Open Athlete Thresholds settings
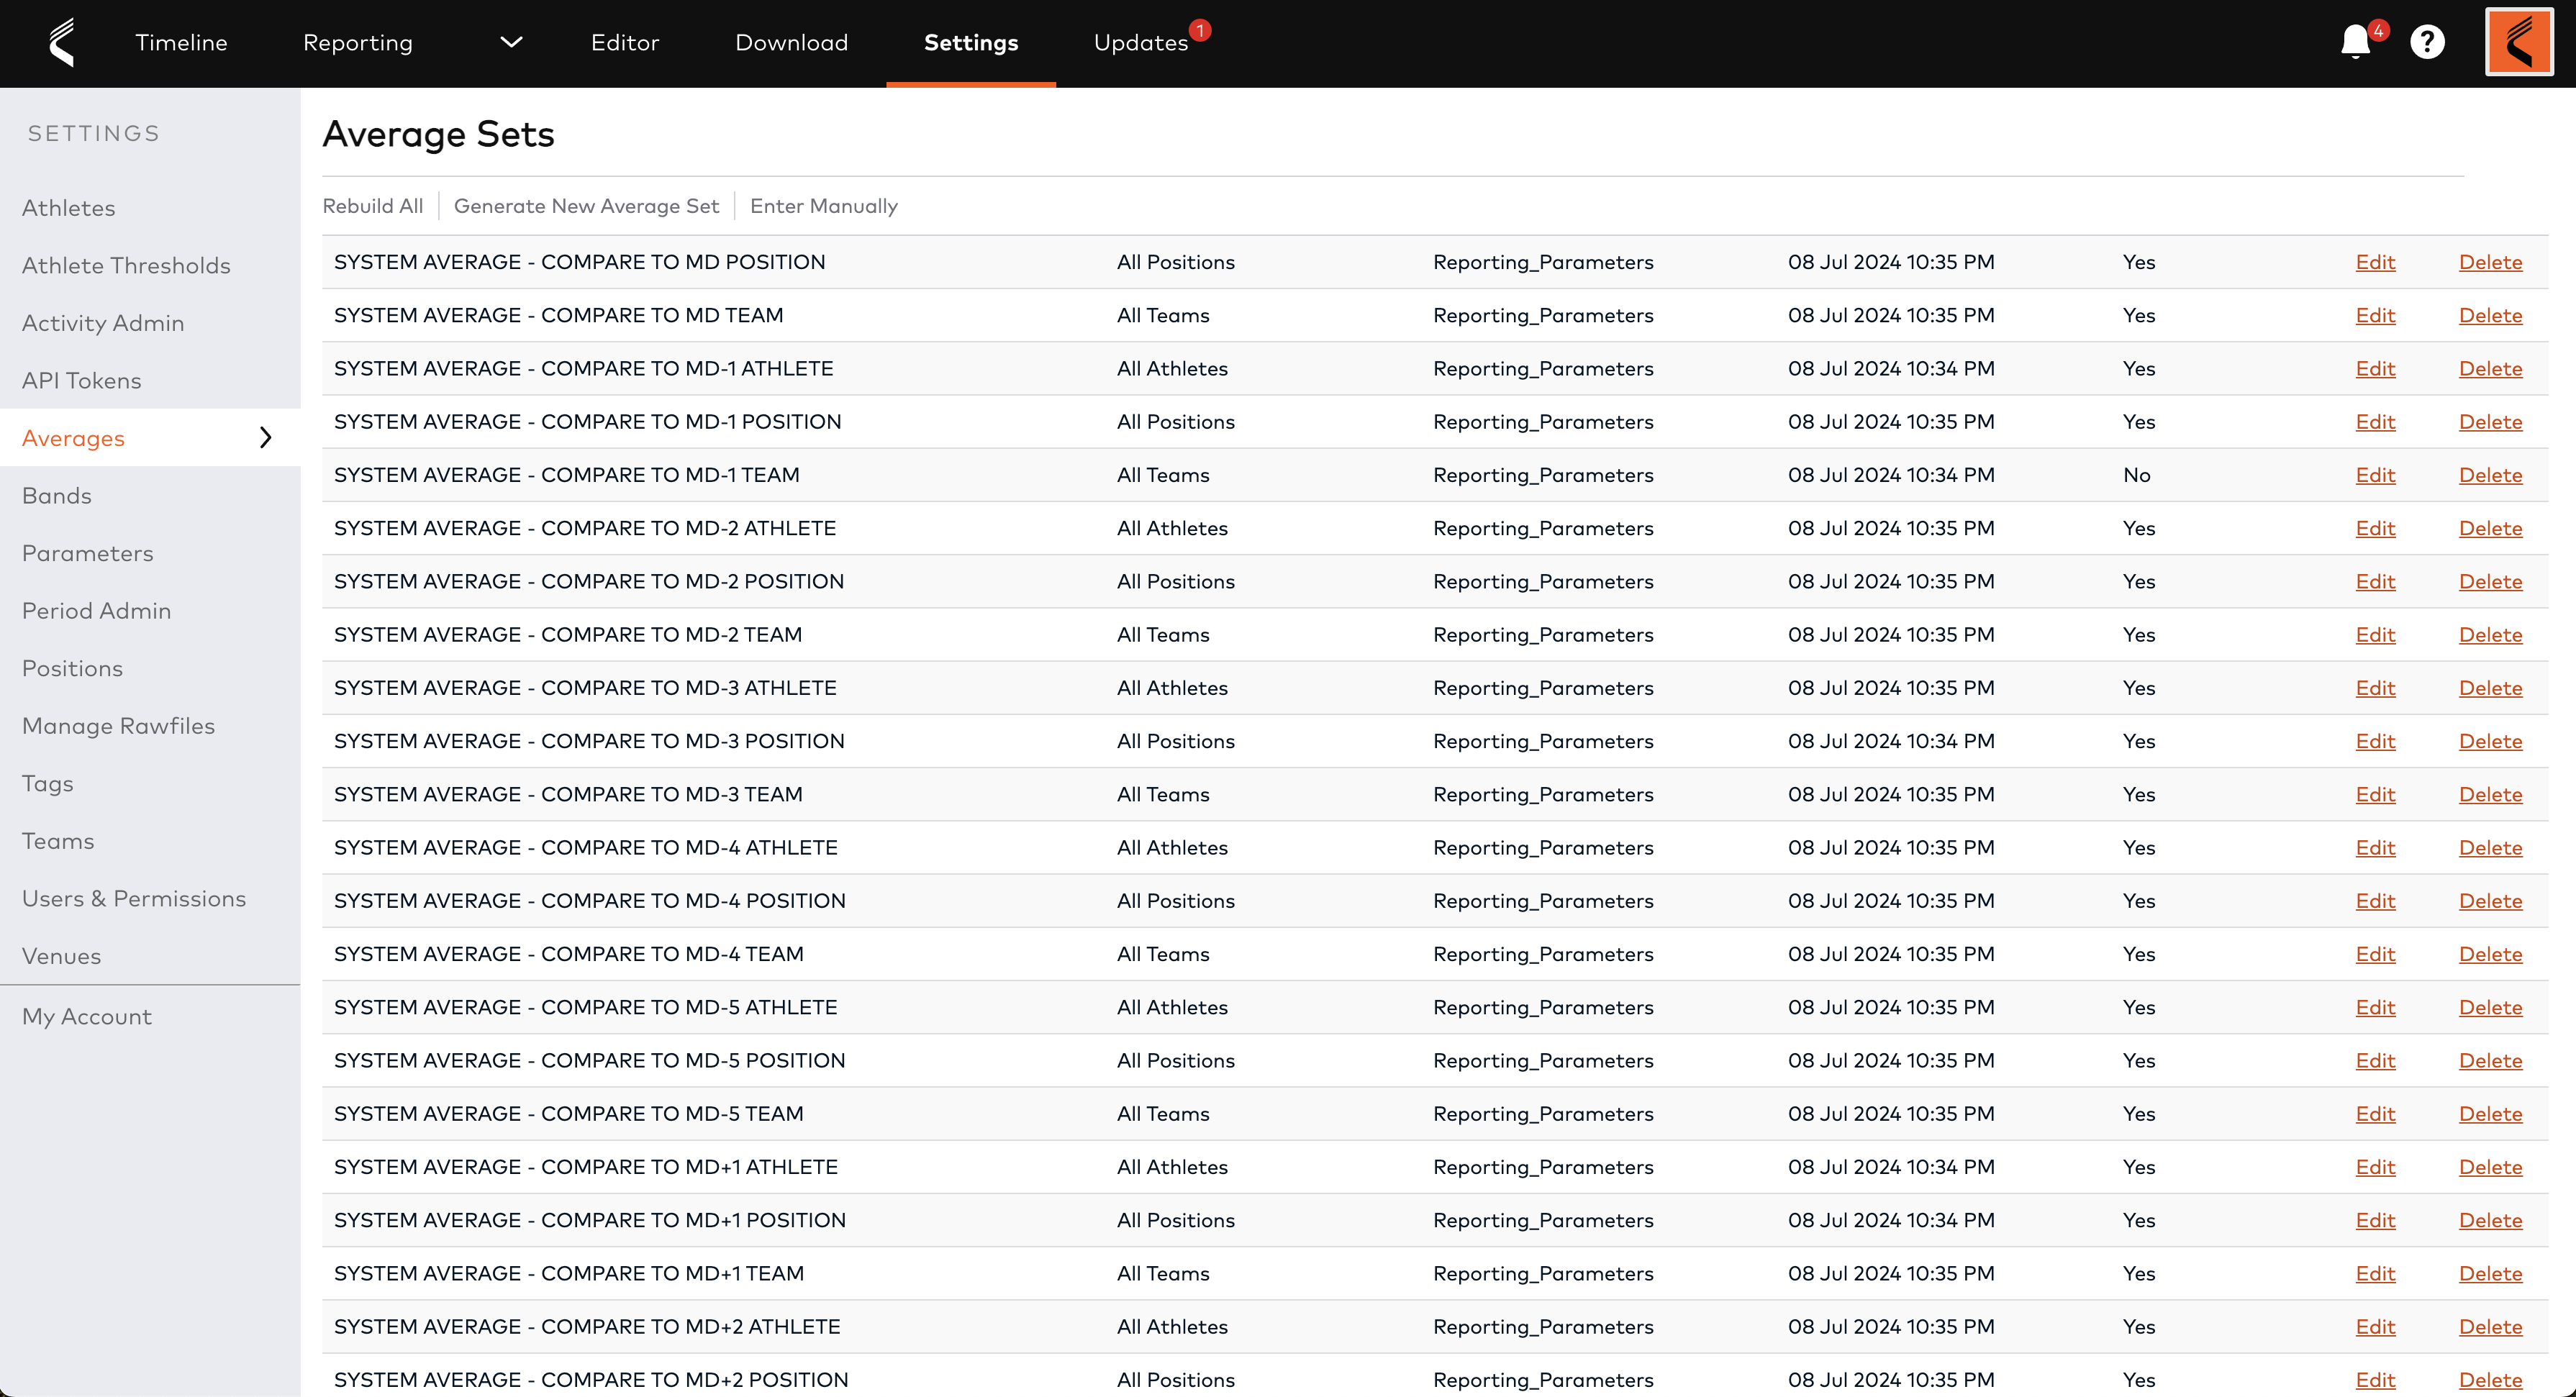 [126, 265]
